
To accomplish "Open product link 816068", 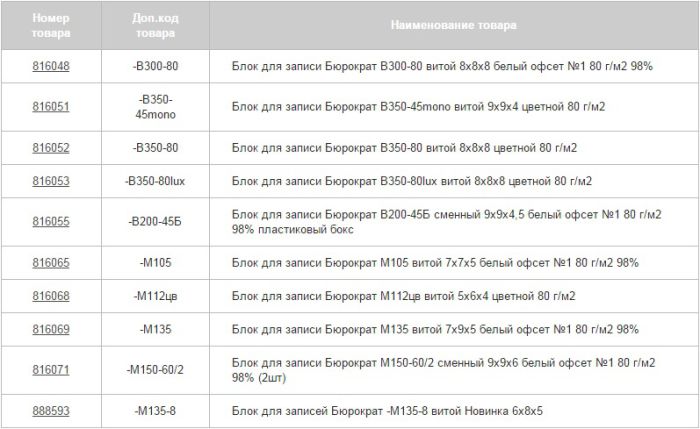I will [51, 296].
